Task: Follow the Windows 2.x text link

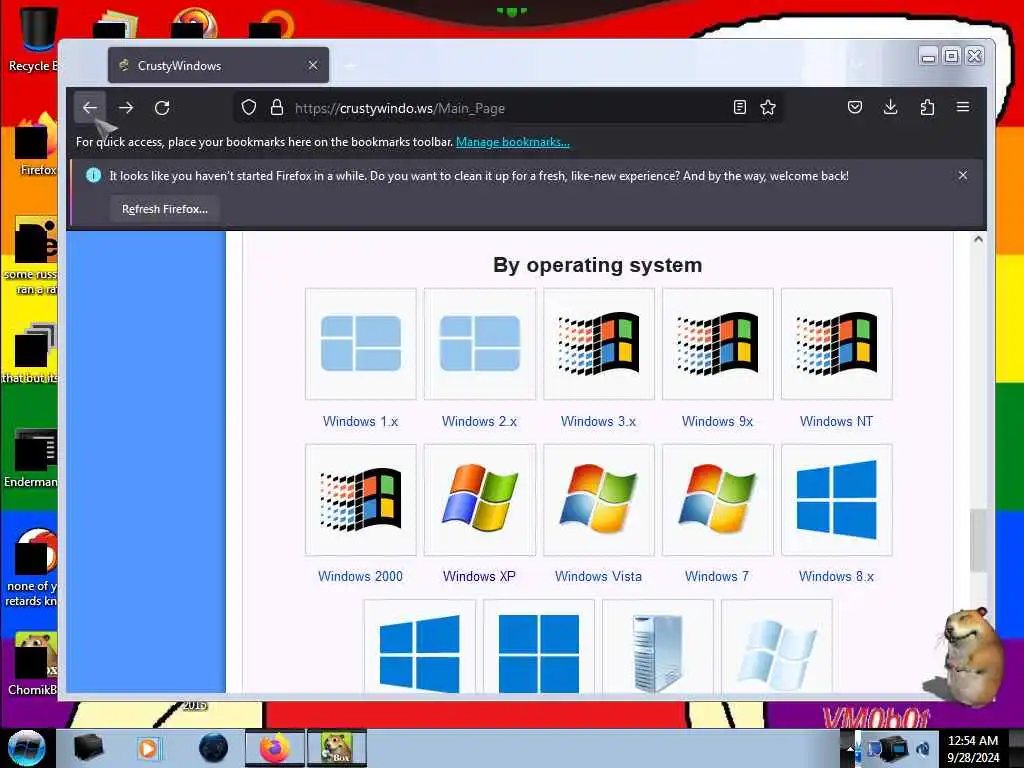Action: pos(479,421)
